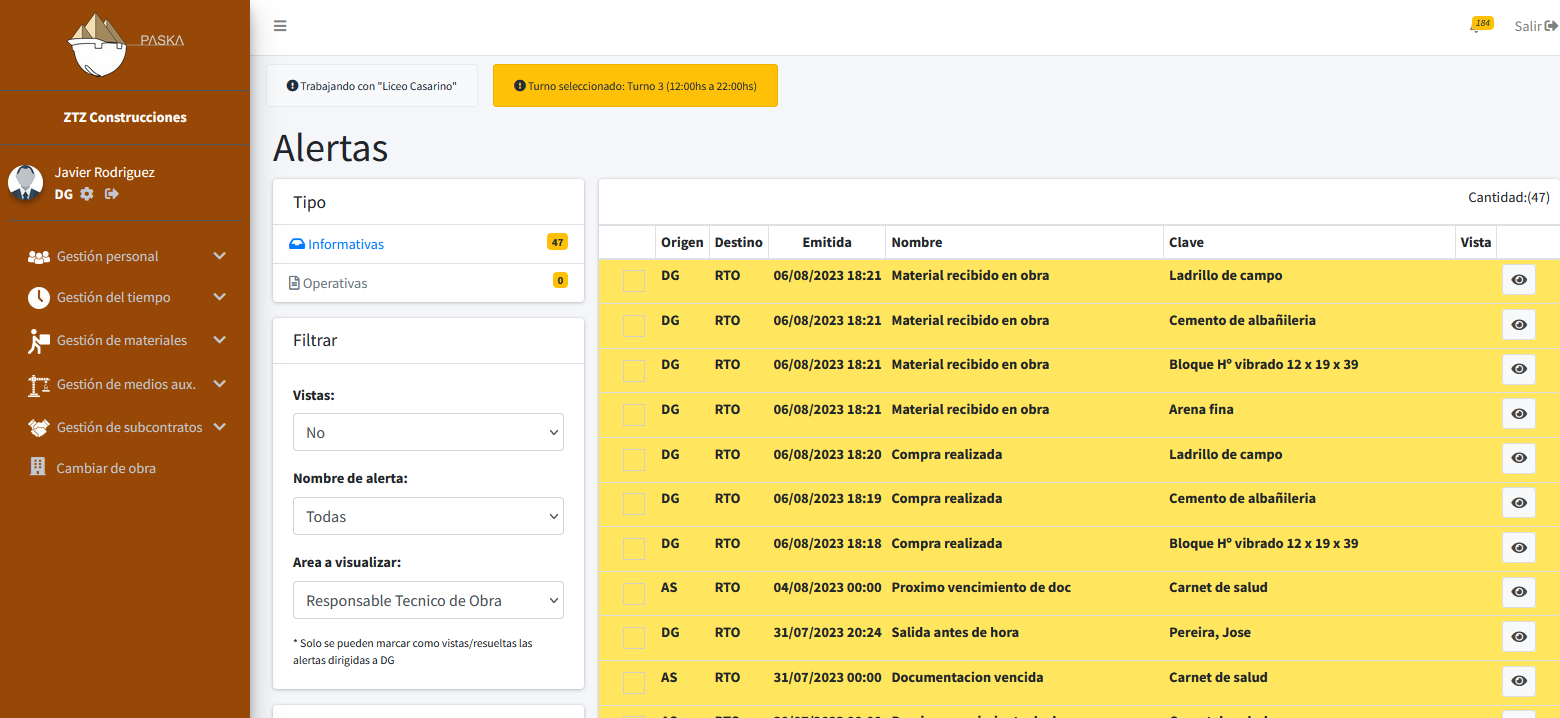
Task: Open Gestión de medios aux. menu
Action: (125, 384)
